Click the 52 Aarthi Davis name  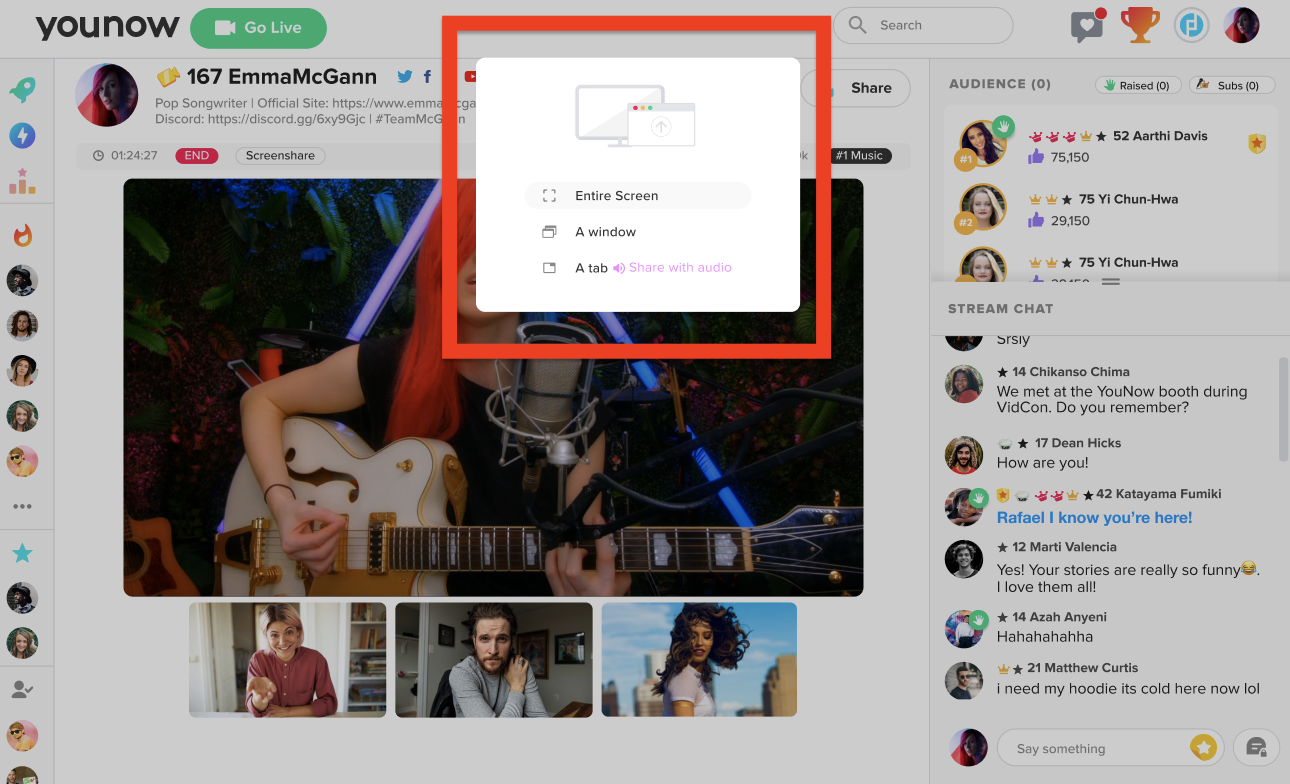point(1160,136)
